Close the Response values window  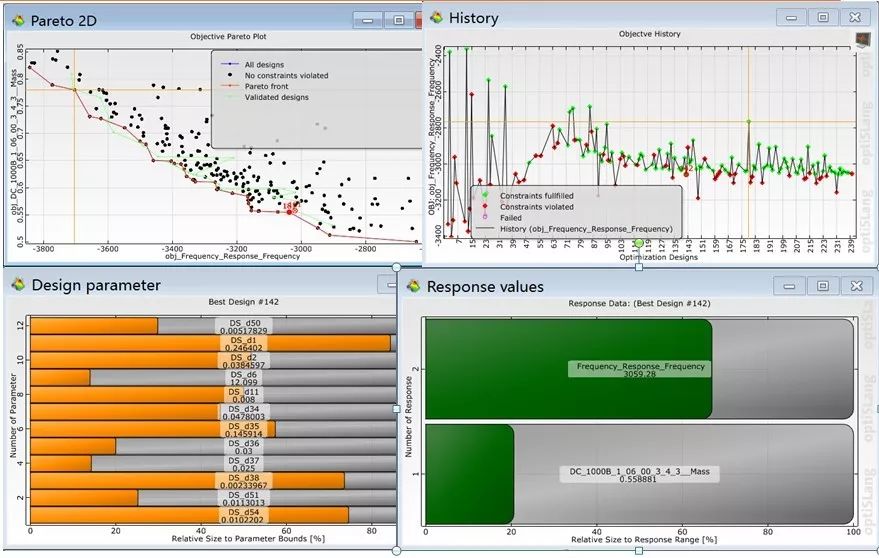point(857,286)
